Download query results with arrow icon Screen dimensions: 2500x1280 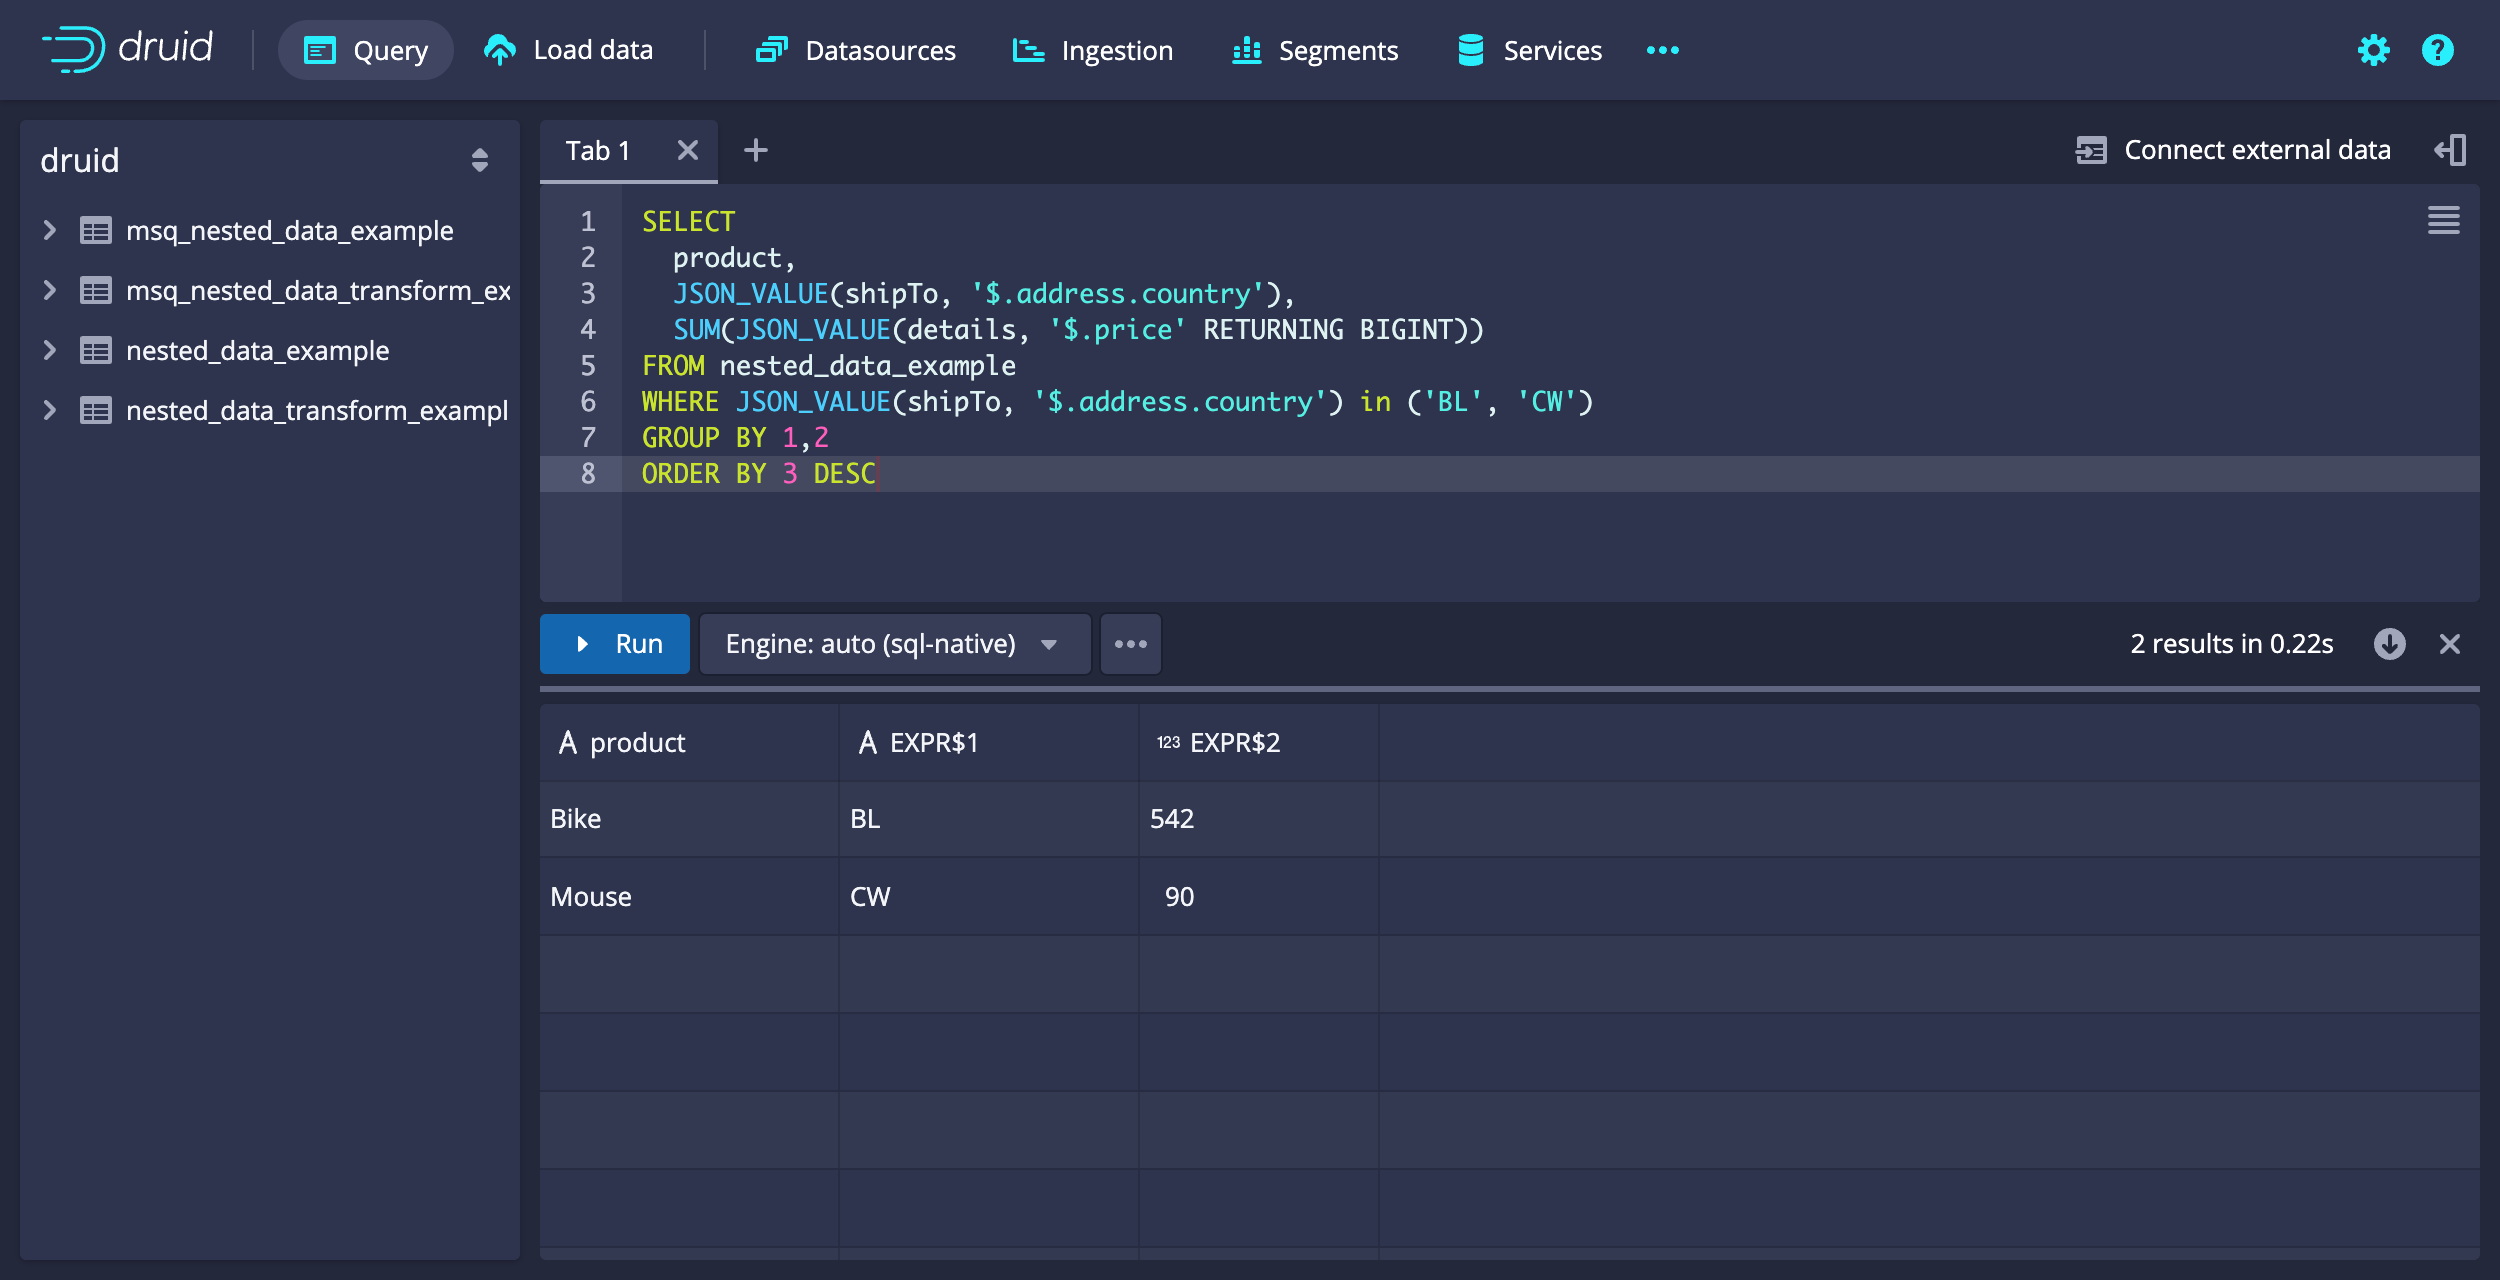pos(2389,644)
